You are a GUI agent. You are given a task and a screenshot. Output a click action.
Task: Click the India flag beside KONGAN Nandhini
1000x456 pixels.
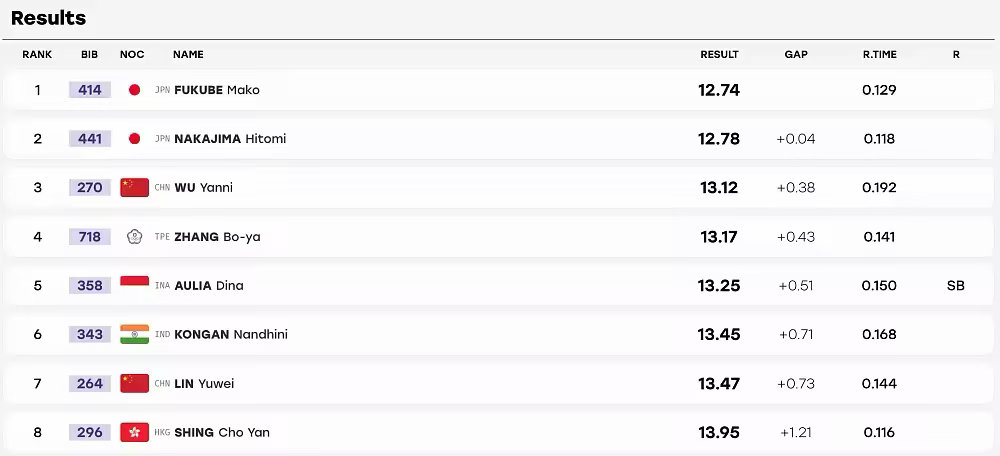134,334
